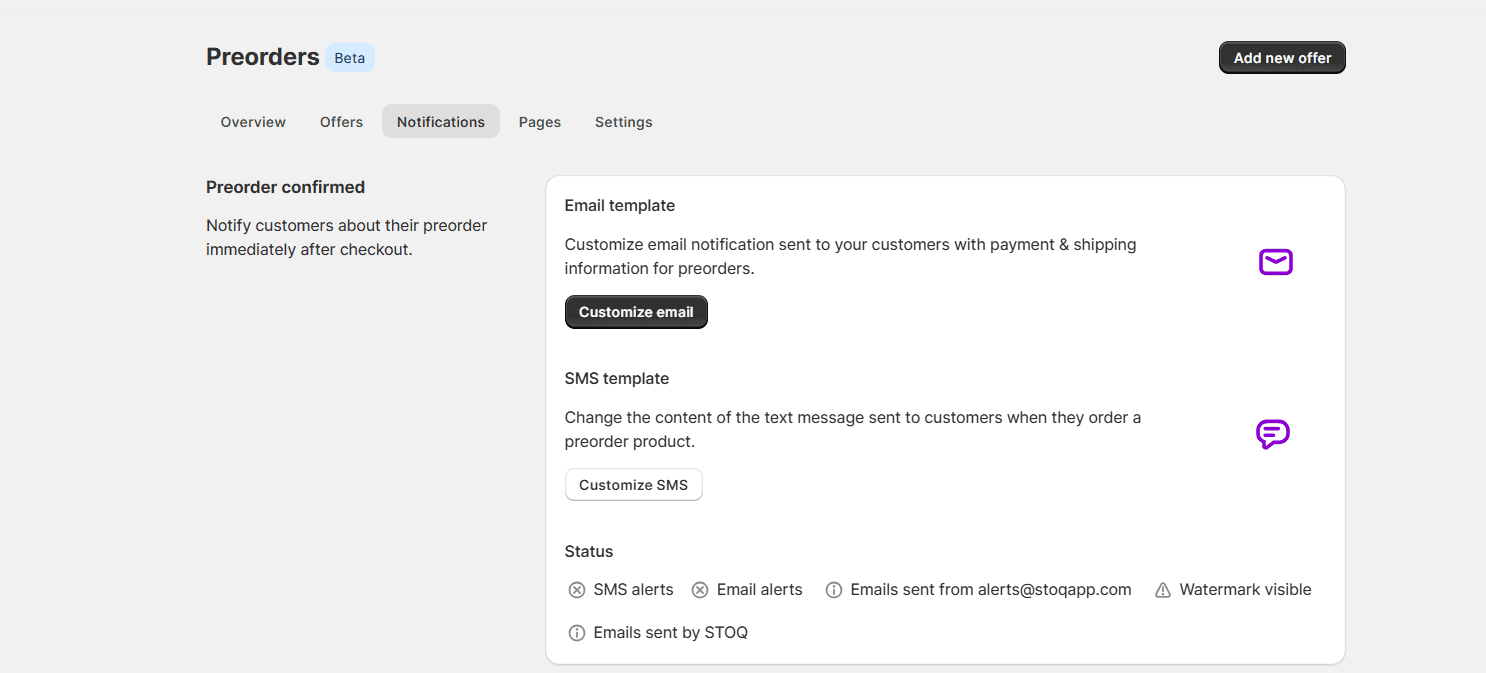The width and height of the screenshot is (1486, 673).
Task: Click the disabled icon beside SMS alerts
Action: (x=577, y=590)
